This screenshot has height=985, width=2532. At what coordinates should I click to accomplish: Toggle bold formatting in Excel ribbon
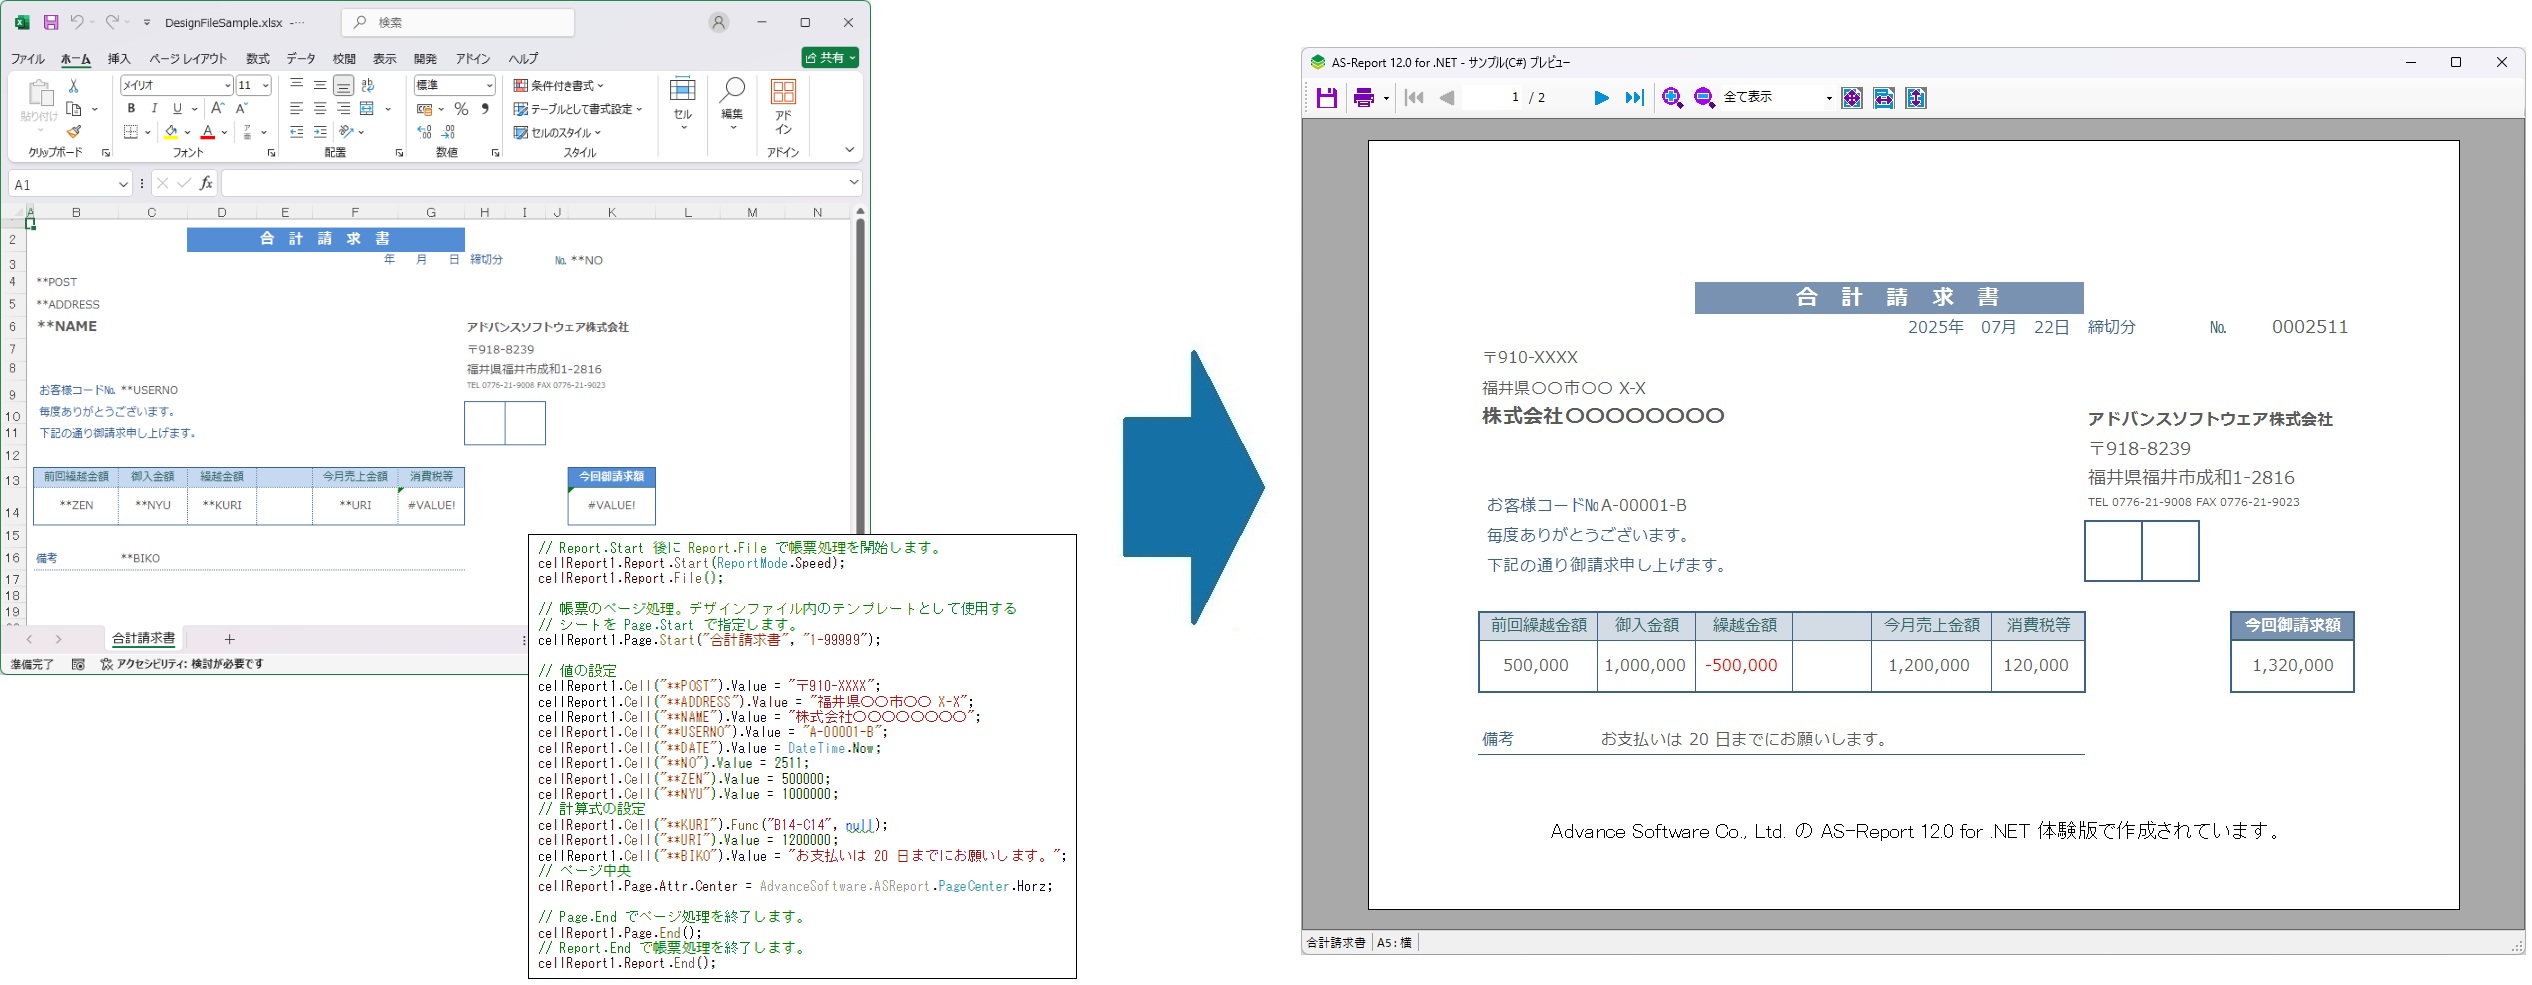(x=131, y=108)
